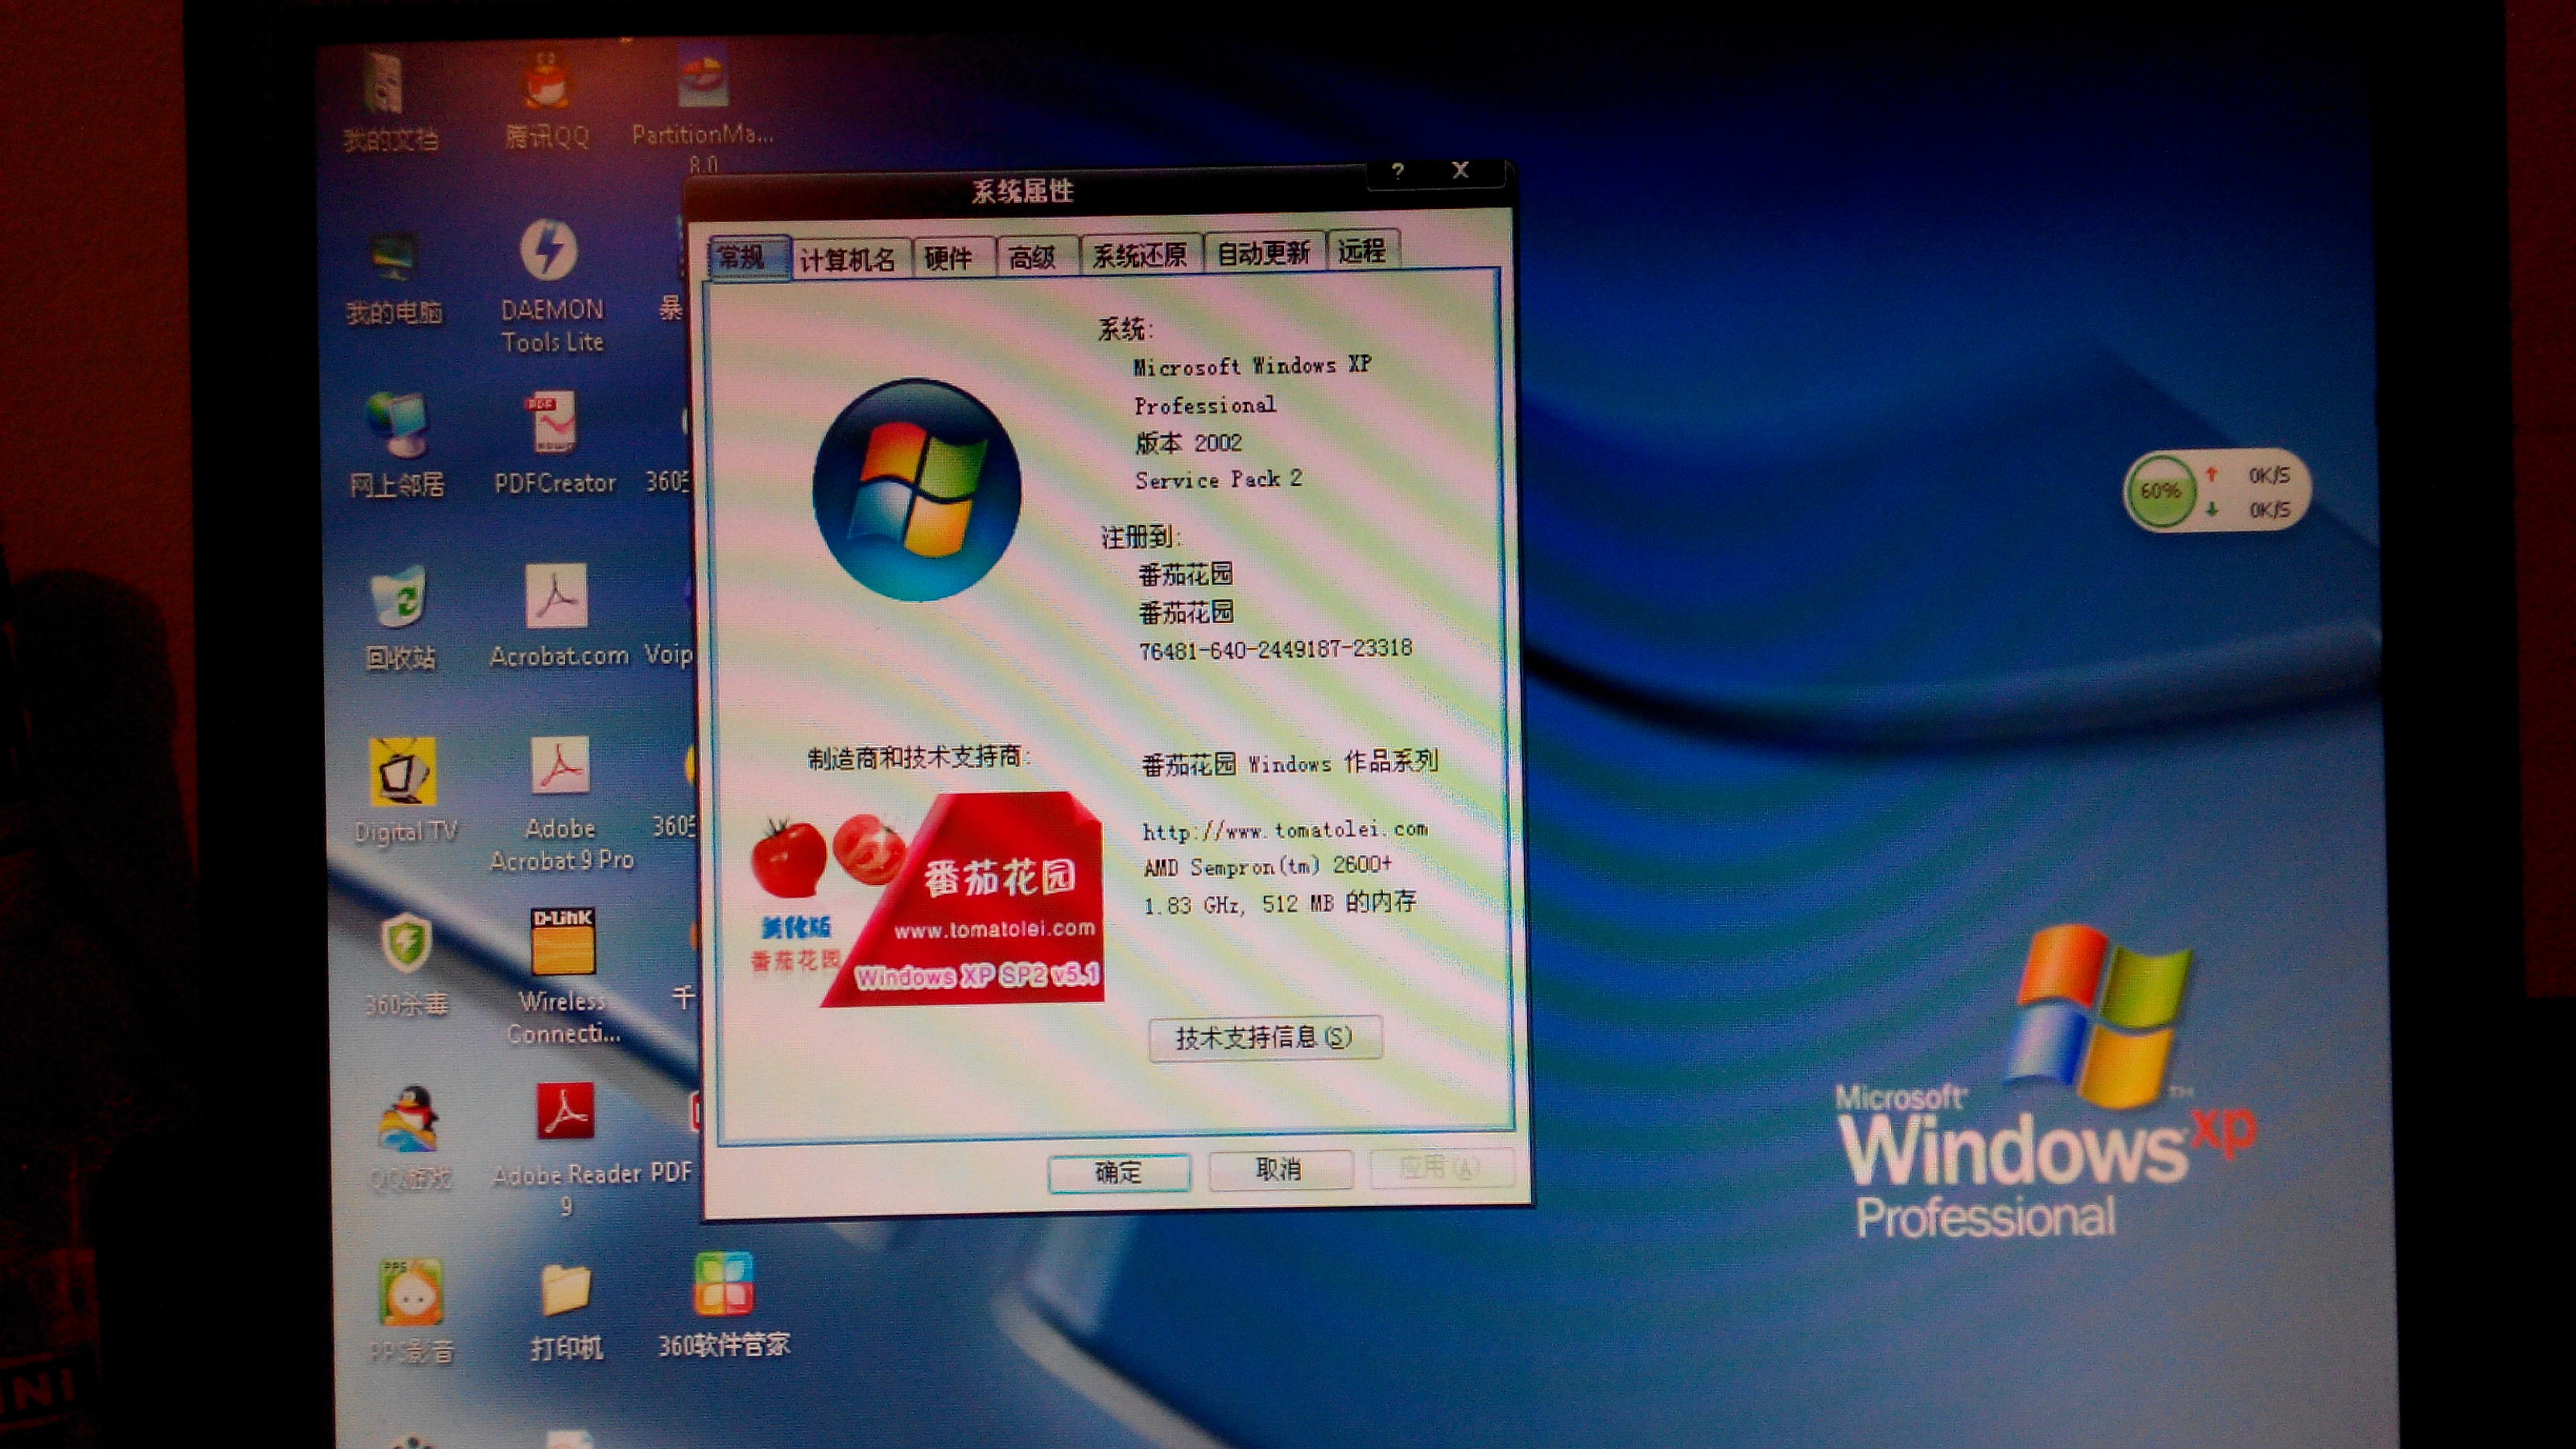Launch Digital TV desktop icon
Viewport: 2576px width, 1449px height.
pos(404,792)
